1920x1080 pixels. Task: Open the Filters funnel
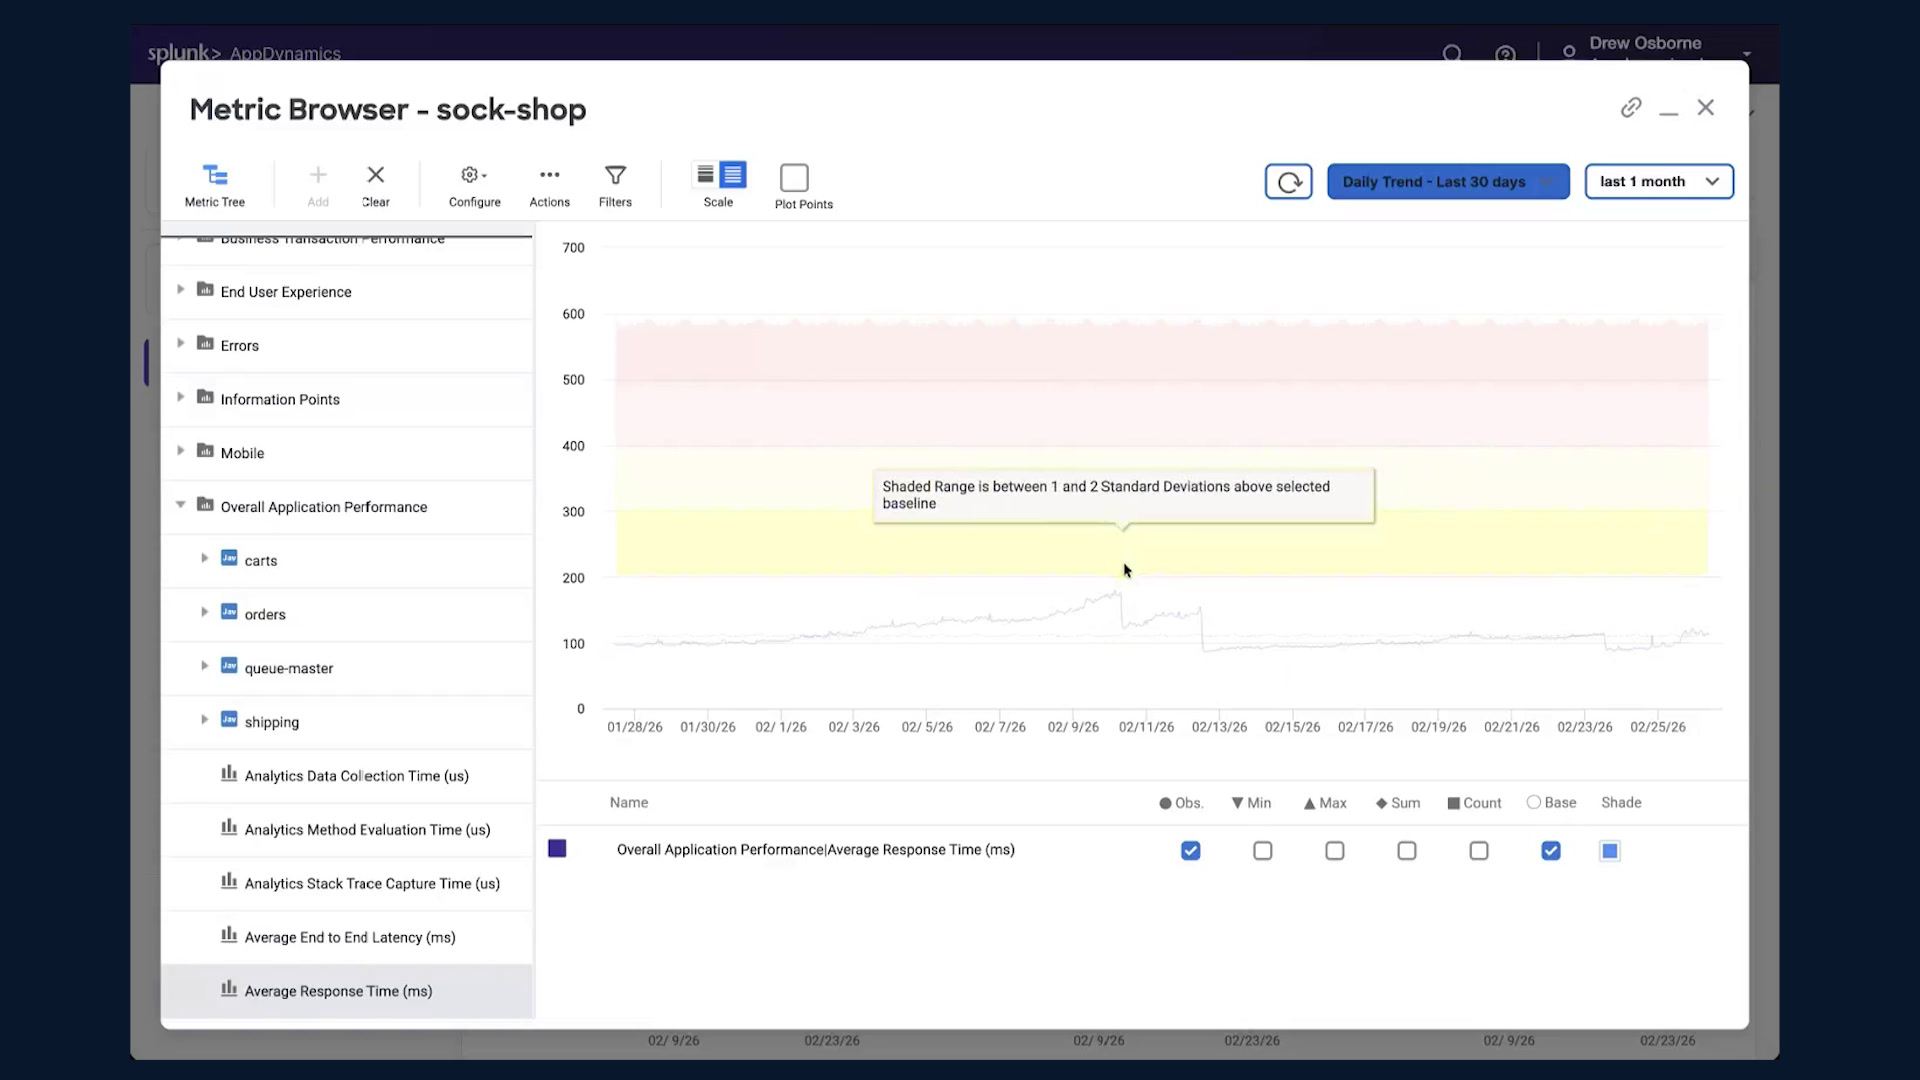(x=615, y=186)
